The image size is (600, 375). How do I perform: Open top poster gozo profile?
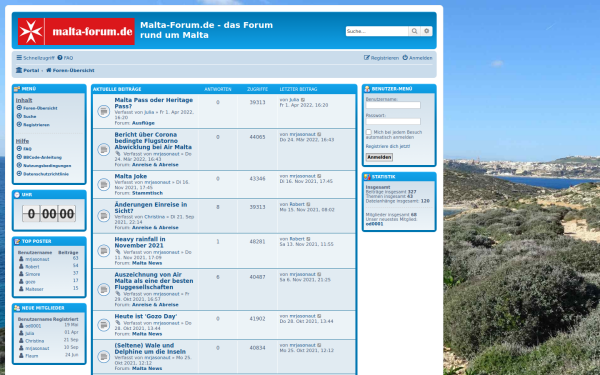tap(30, 282)
